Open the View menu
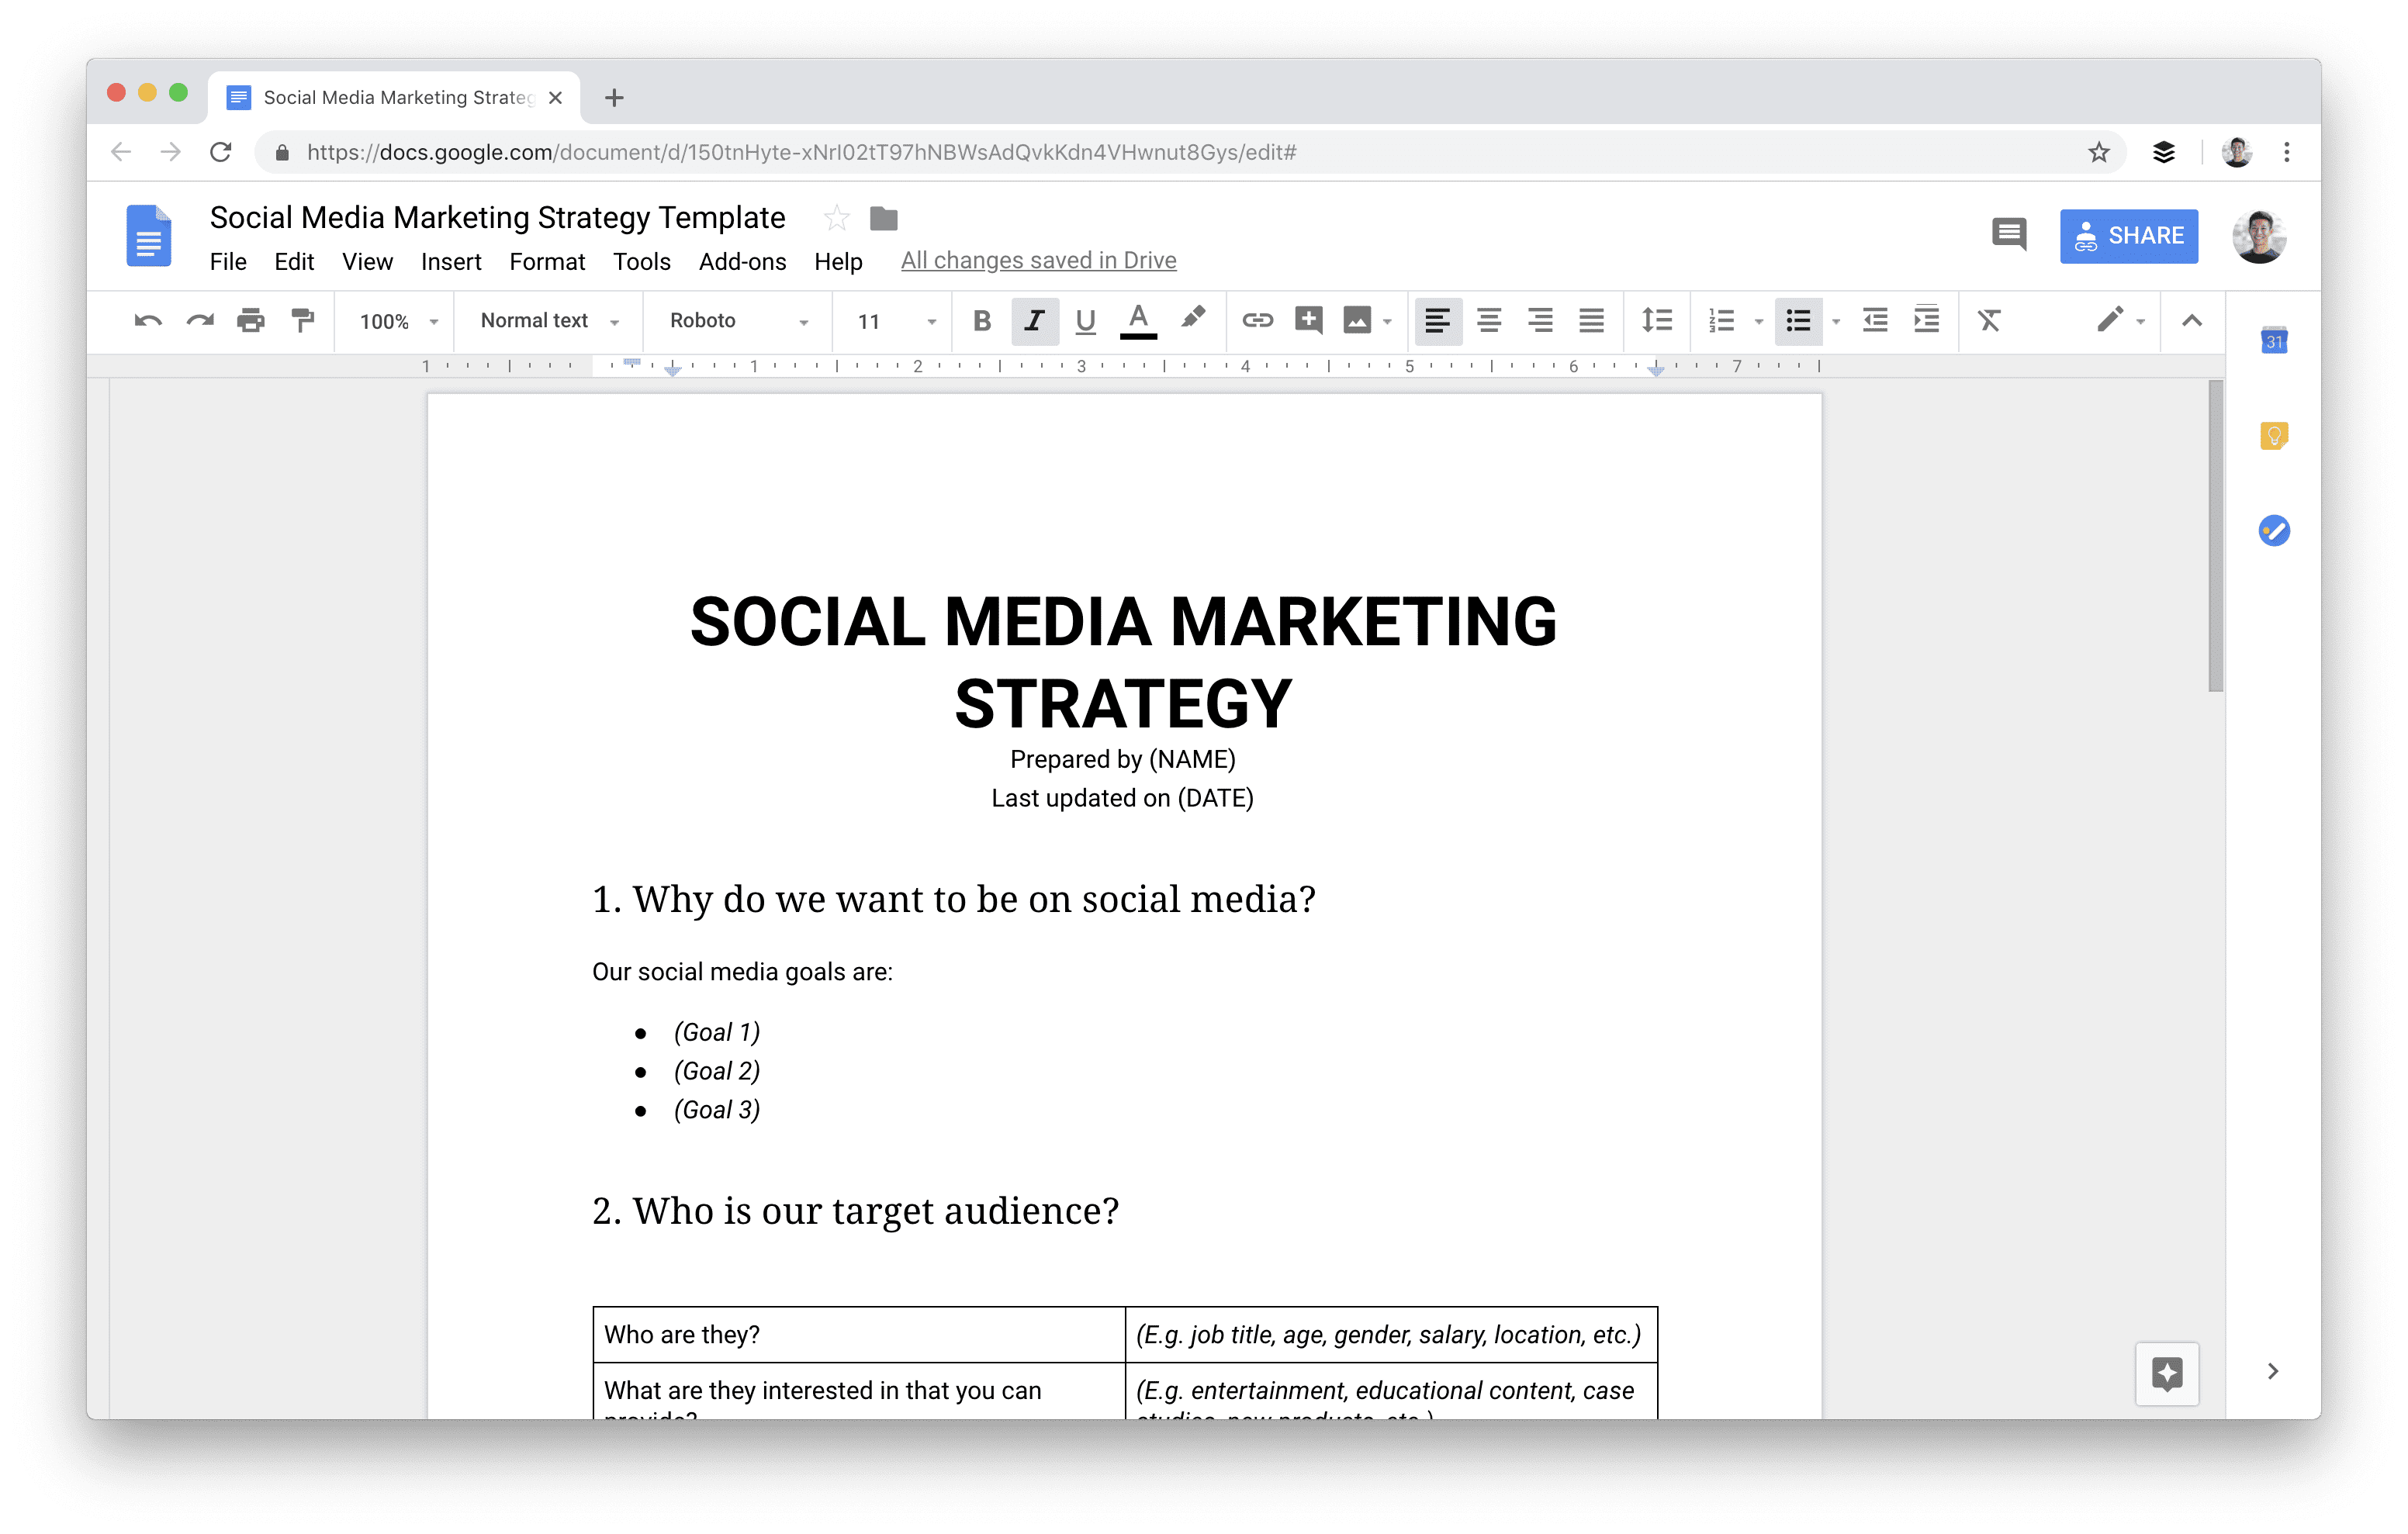The image size is (2408, 1534). [367, 262]
